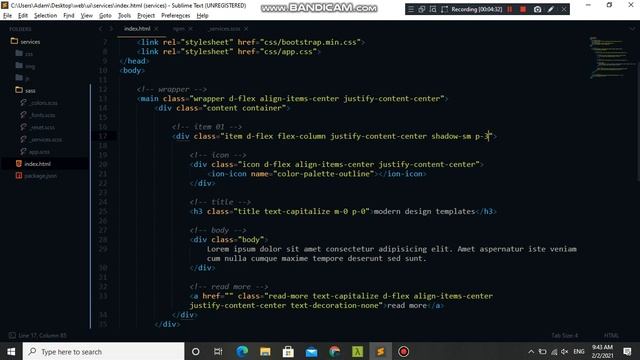Go to next tab with right arrow

111,29
